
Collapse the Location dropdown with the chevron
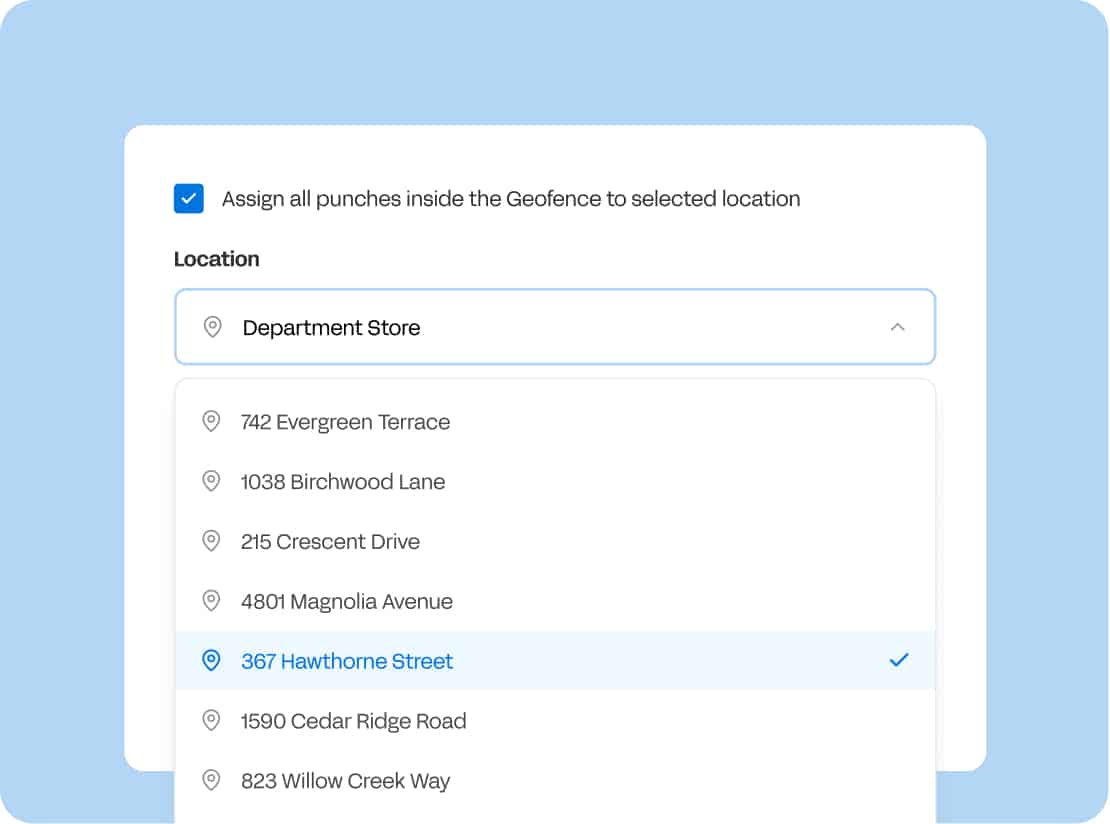(897, 327)
